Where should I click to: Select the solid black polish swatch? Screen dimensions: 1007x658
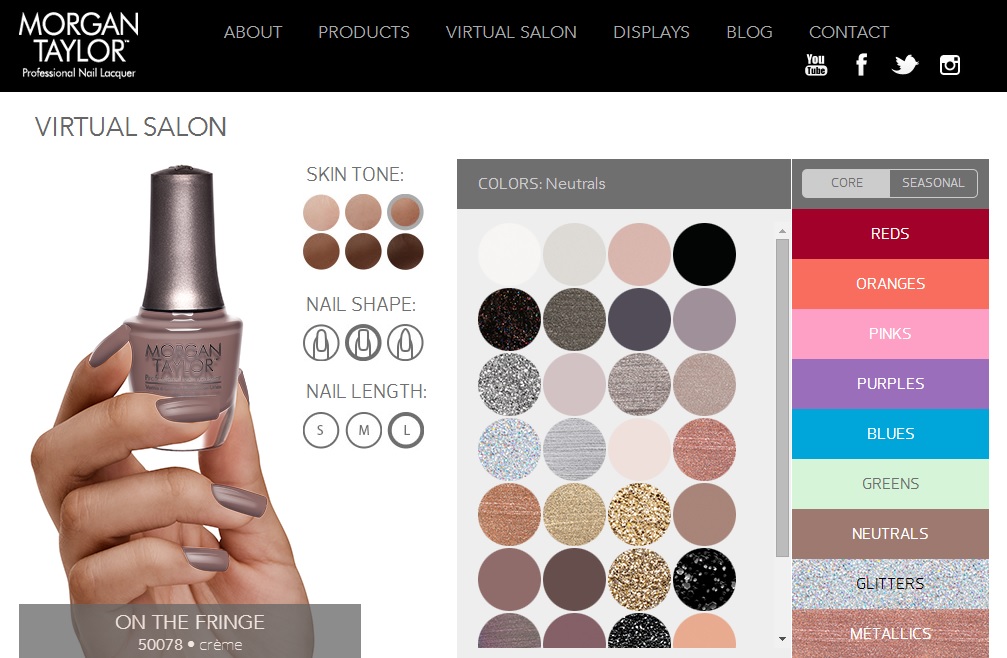point(705,254)
